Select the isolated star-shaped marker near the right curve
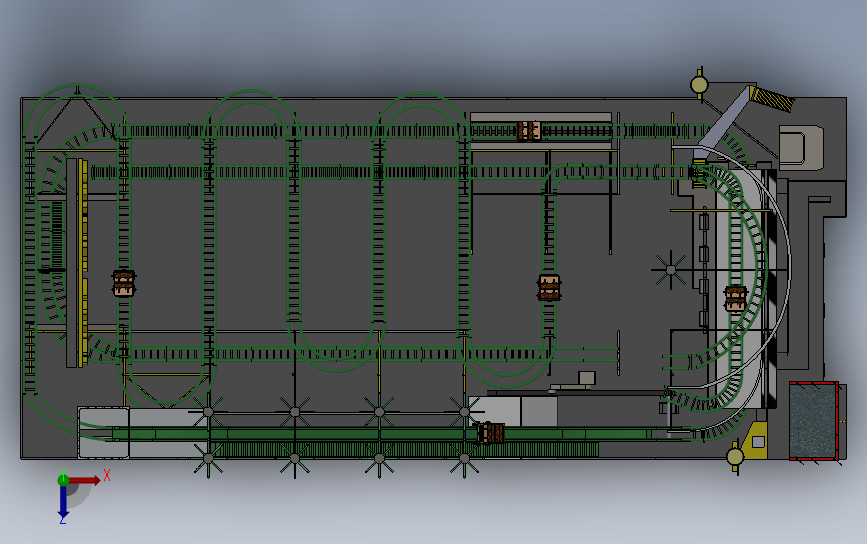867x544 pixels. 670,270
